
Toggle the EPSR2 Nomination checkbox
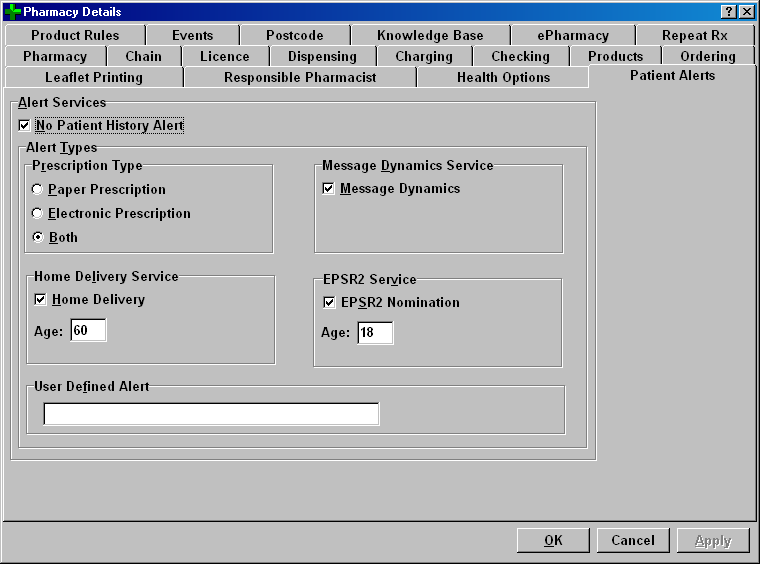click(x=331, y=303)
